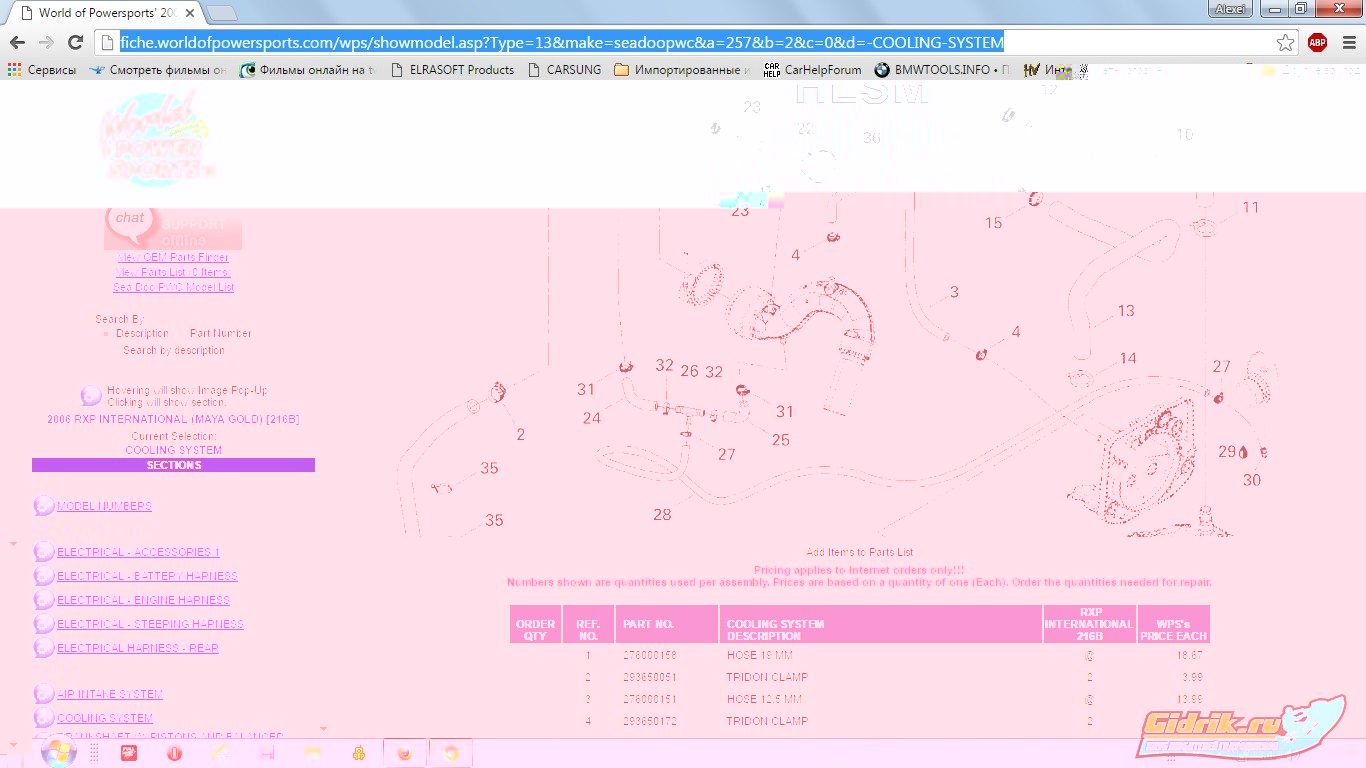Image resolution: width=1366 pixels, height=768 pixels.
Task: Select the Part Number search option
Action: [182, 334]
